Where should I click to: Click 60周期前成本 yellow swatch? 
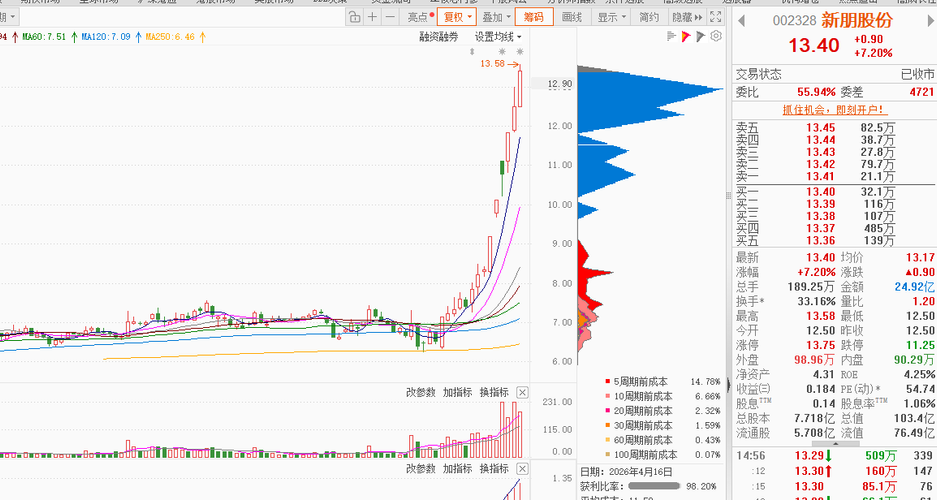pyautogui.click(x=608, y=440)
